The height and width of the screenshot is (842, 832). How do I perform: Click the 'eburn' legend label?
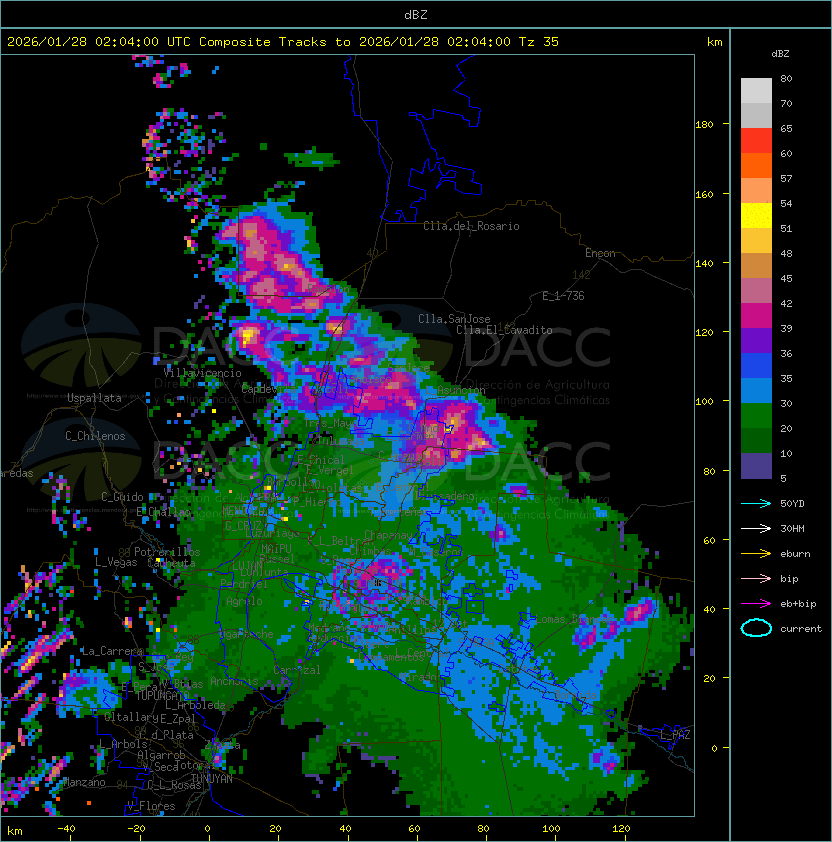coord(795,553)
